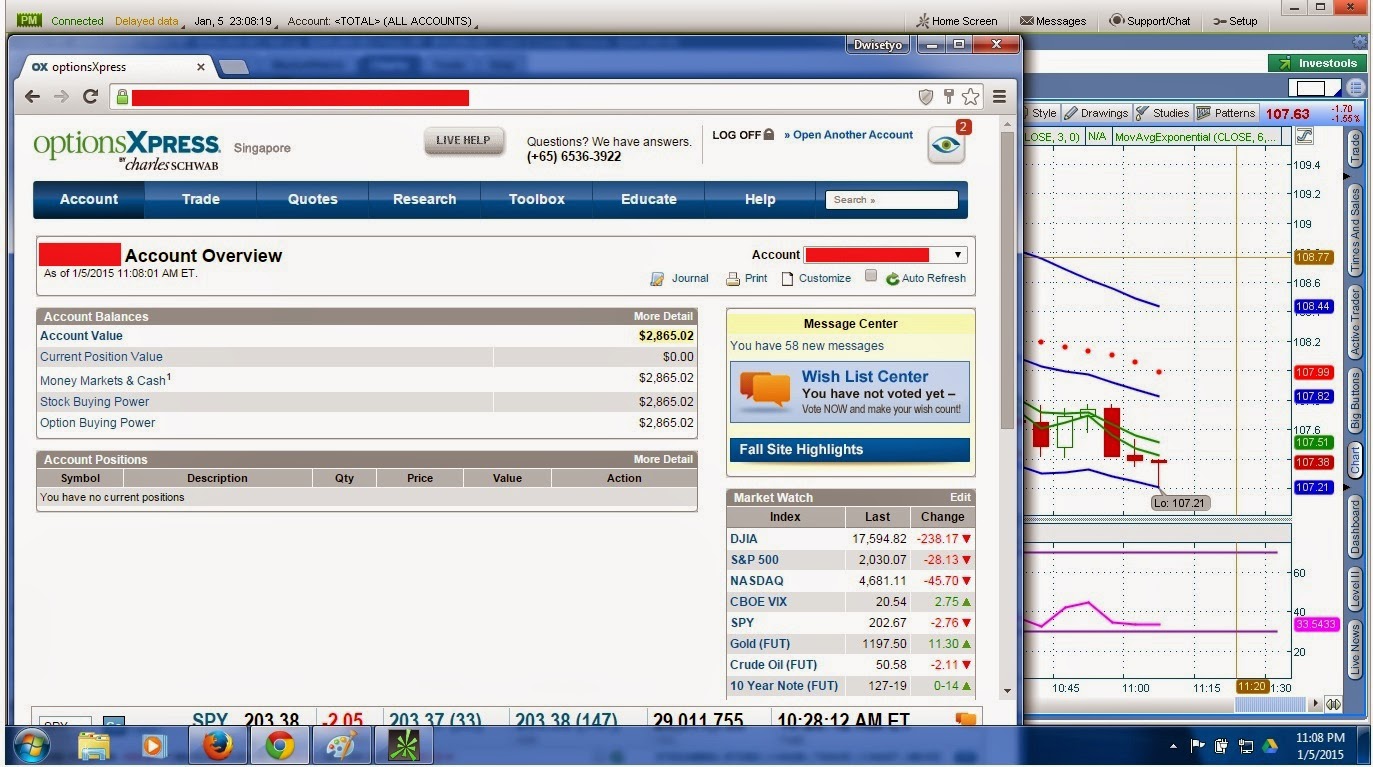Open Dashboard side tab
The height and width of the screenshot is (767, 1373).
[x=1357, y=526]
